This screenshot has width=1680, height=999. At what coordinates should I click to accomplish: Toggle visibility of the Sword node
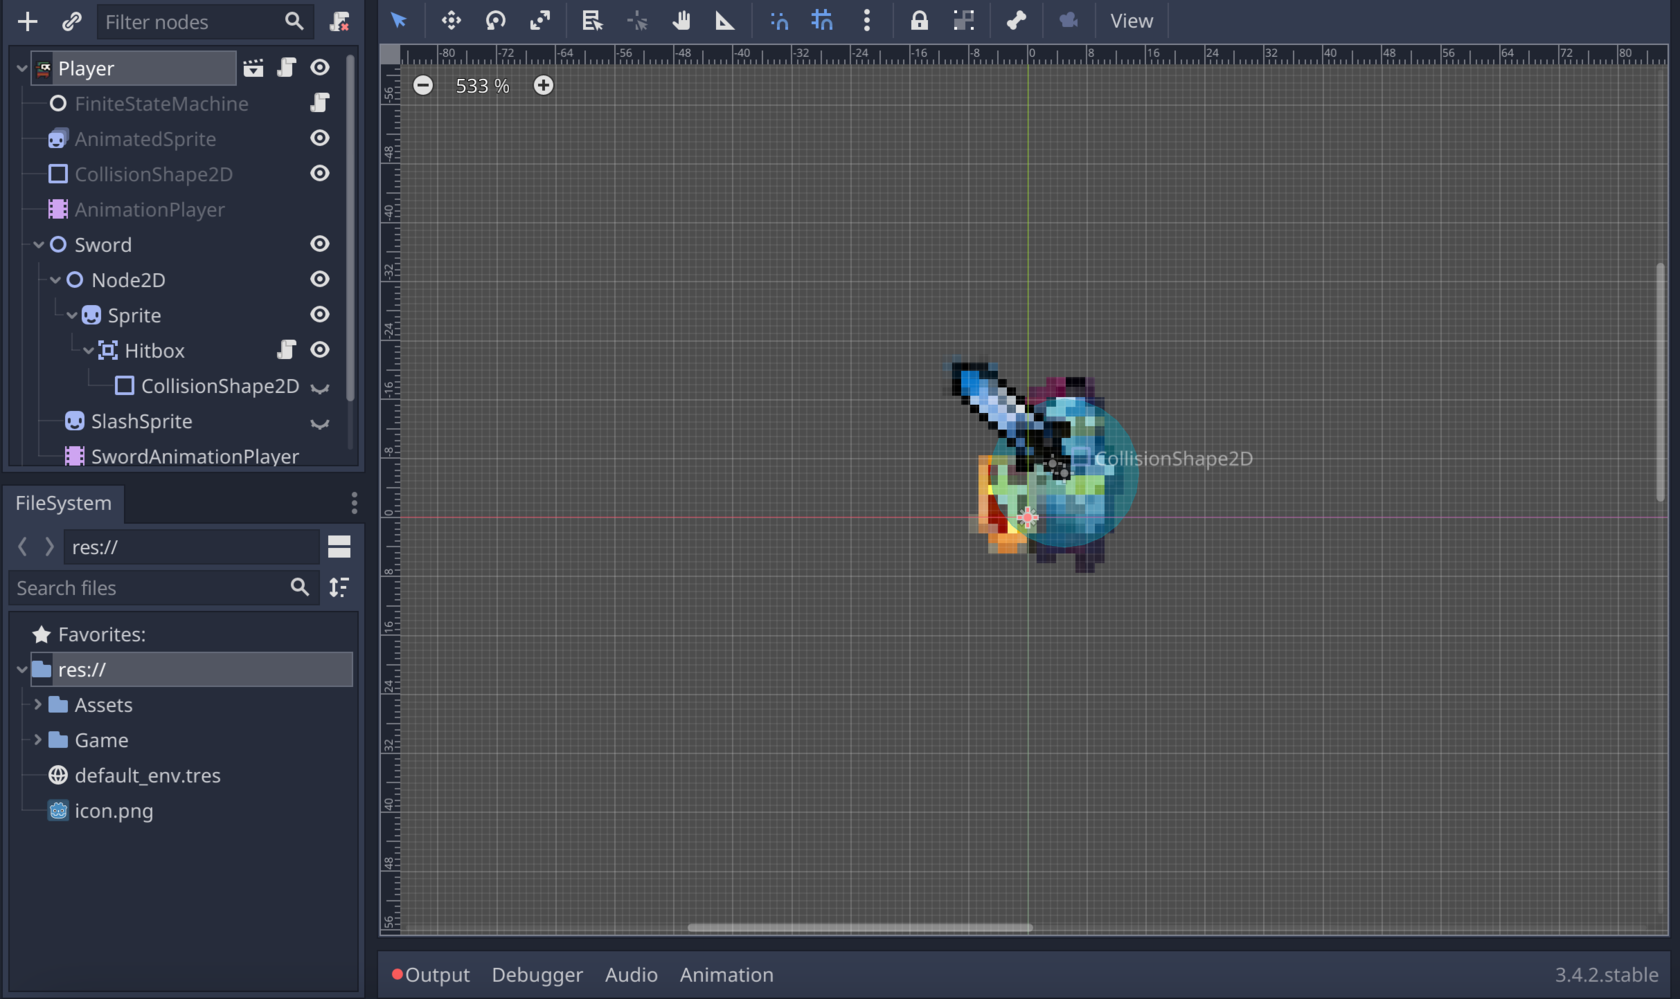(x=319, y=244)
